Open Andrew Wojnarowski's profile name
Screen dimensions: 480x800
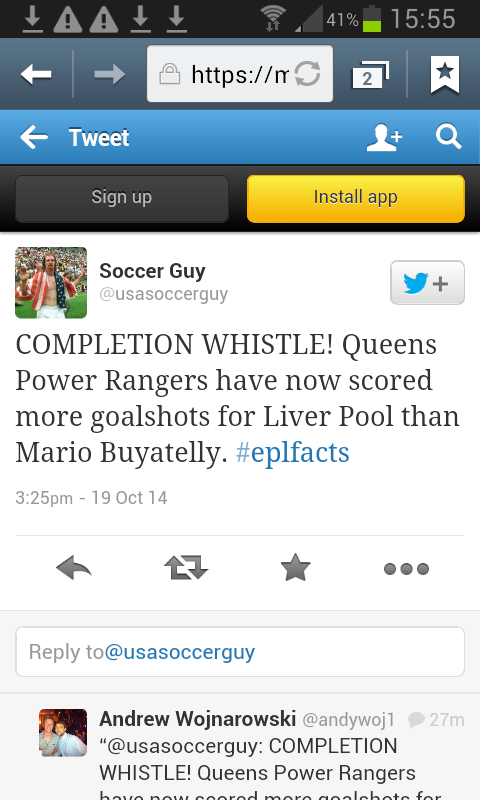(197, 719)
